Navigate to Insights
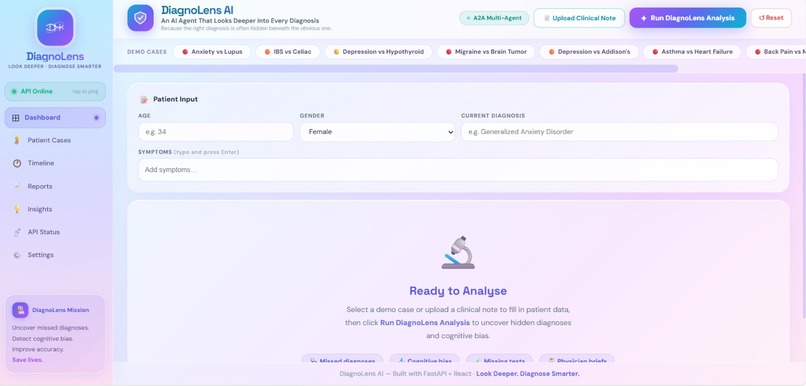Screen dimensions: 806x386 click(55, 209)
